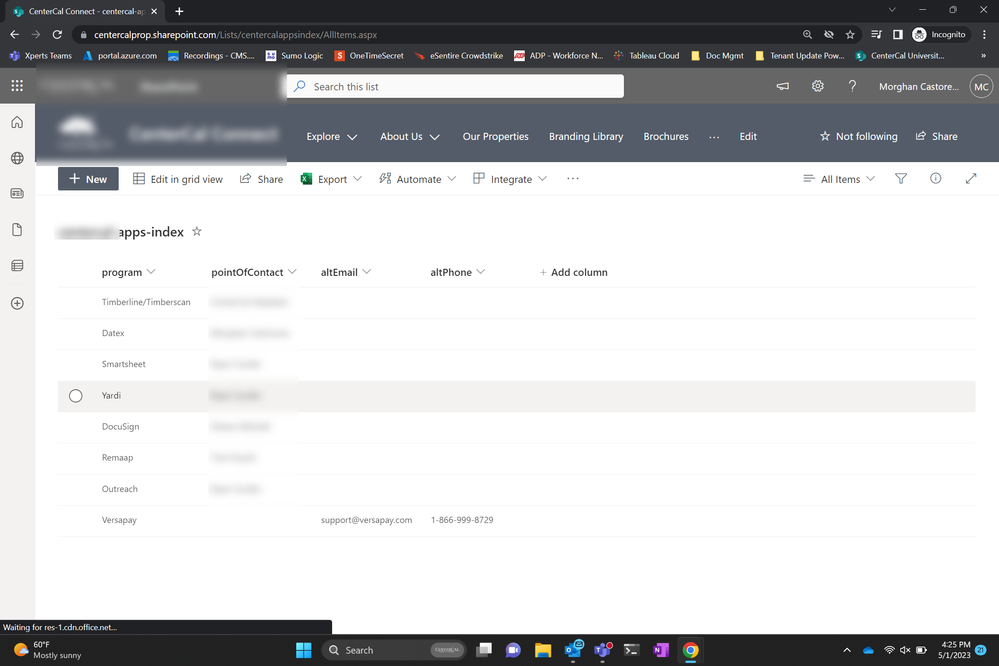Image resolution: width=999 pixels, height=666 pixels.
Task: Click Share in the list command bar
Action: (x=261, y=179)
